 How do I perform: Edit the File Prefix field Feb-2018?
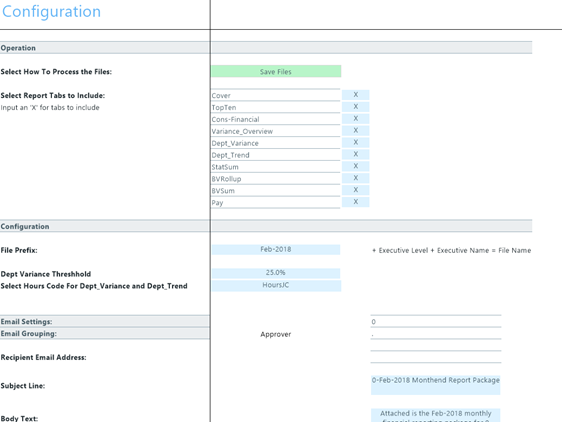click(x=276, y=250)
